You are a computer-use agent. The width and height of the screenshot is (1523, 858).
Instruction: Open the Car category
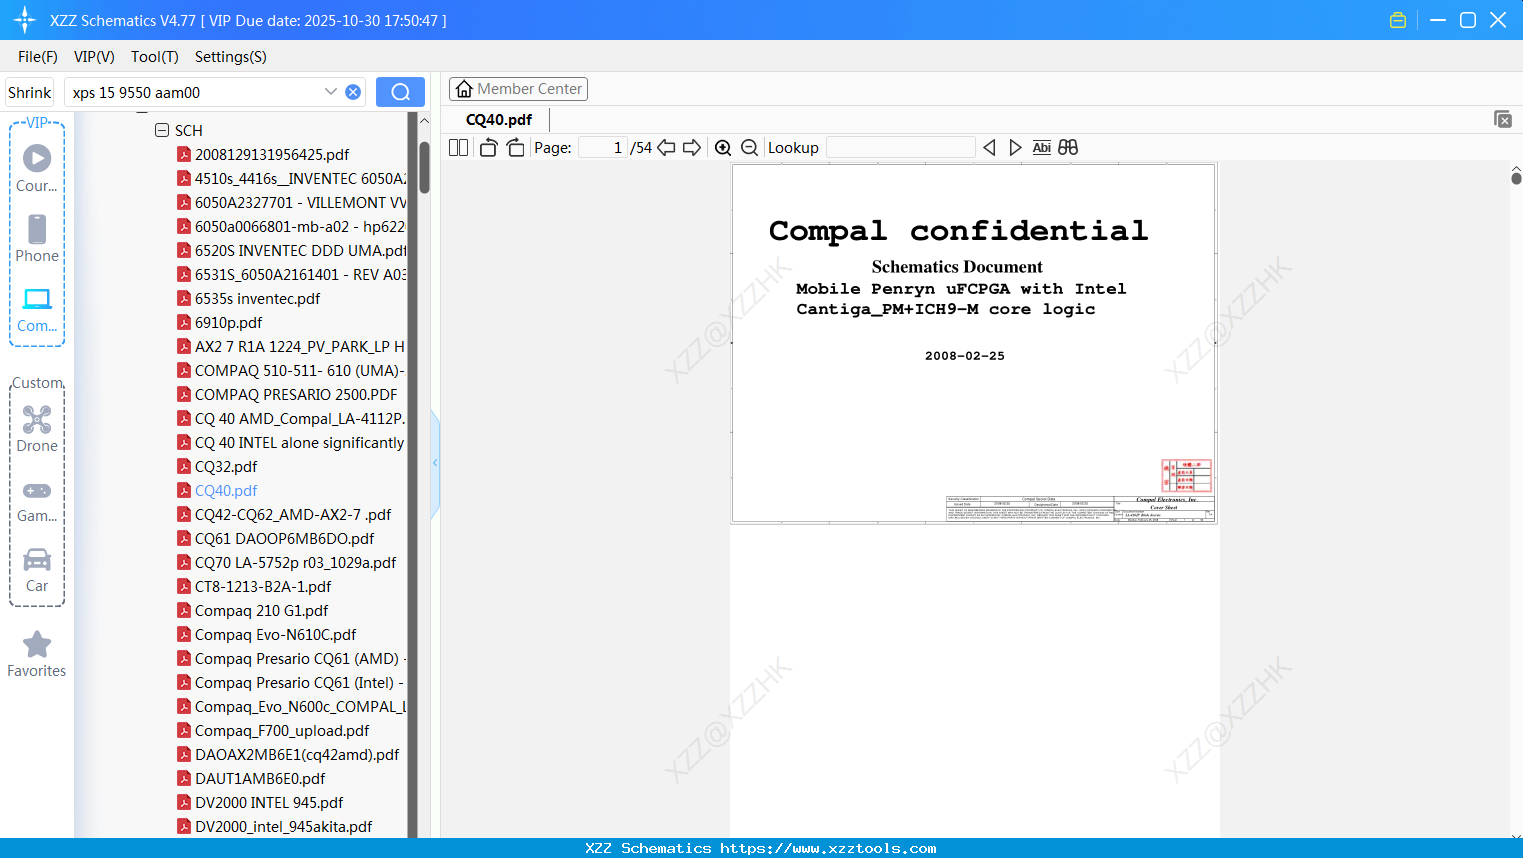coord(37,570)
